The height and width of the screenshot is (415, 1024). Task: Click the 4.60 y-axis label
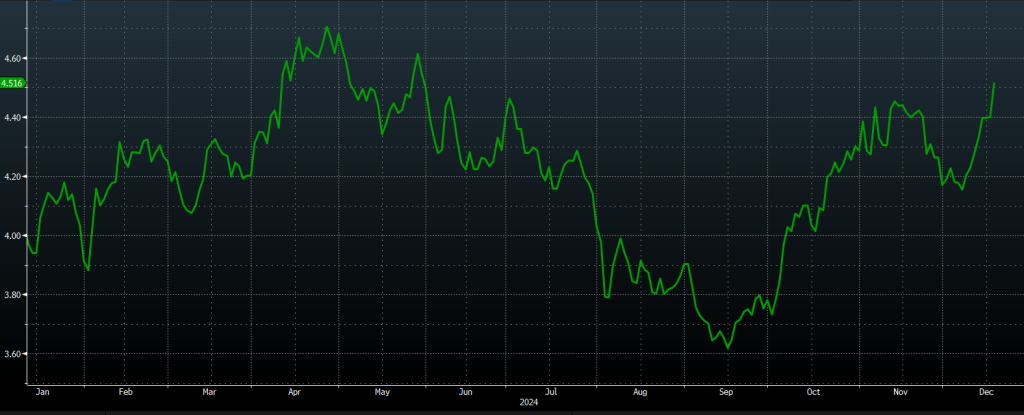[x=14, y=59]
